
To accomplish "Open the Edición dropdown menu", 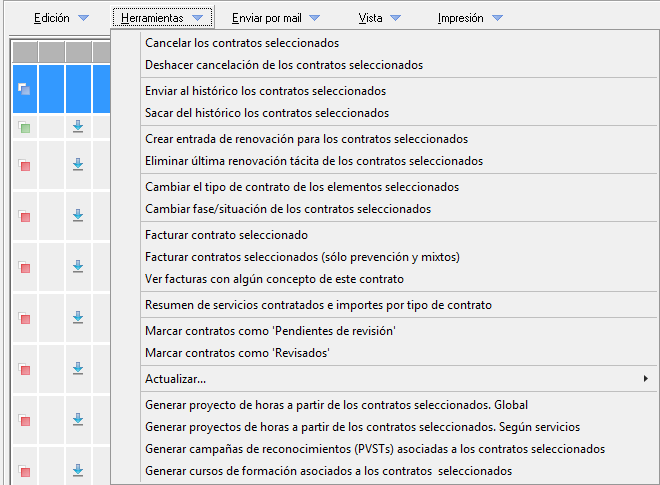I will 61,18.
